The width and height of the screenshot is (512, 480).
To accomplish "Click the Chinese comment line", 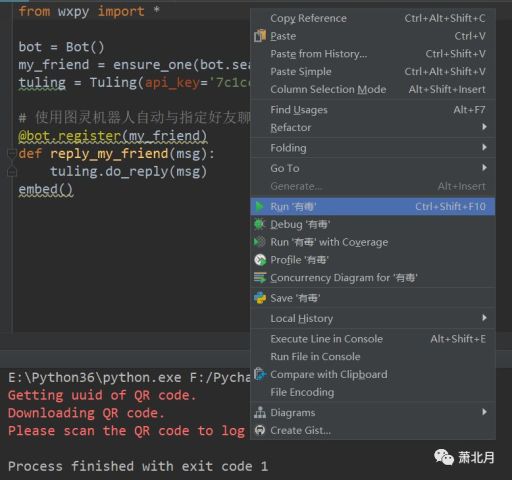I will (x=134, y=117).
